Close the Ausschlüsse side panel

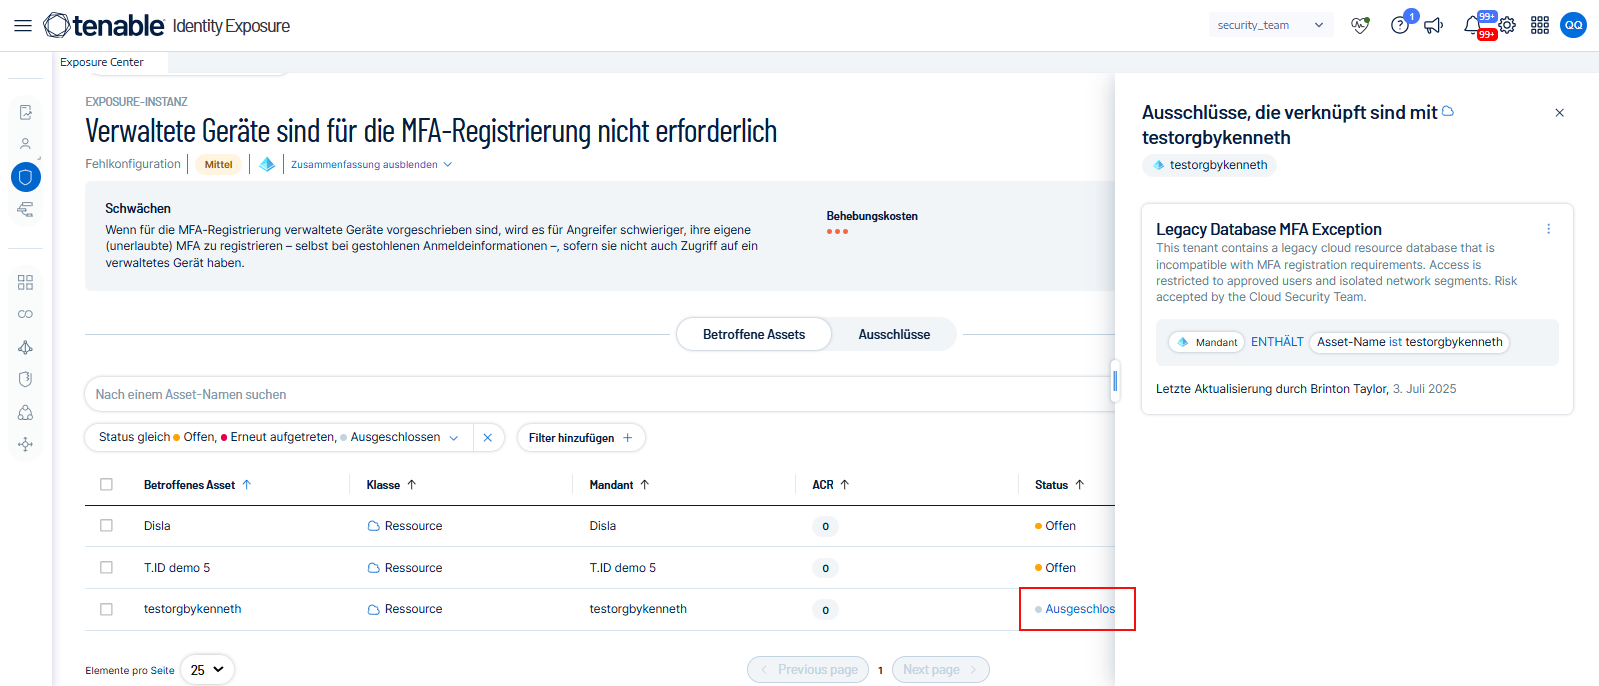tap(1559, 113)
